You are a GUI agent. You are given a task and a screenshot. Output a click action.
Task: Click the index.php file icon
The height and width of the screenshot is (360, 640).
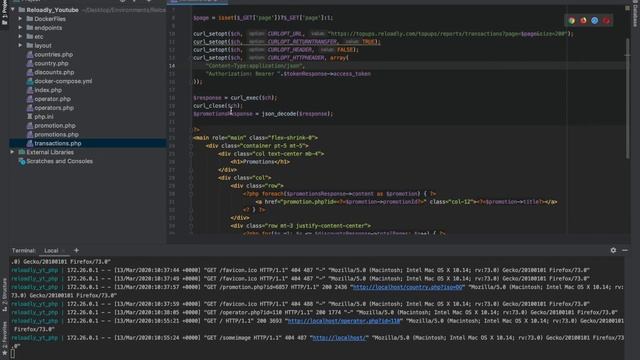30,90
